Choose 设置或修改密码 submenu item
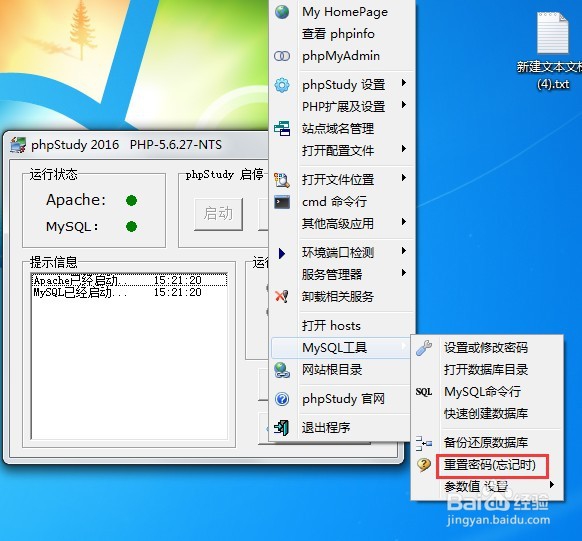 pyautogui.click(x=487, y=348)
